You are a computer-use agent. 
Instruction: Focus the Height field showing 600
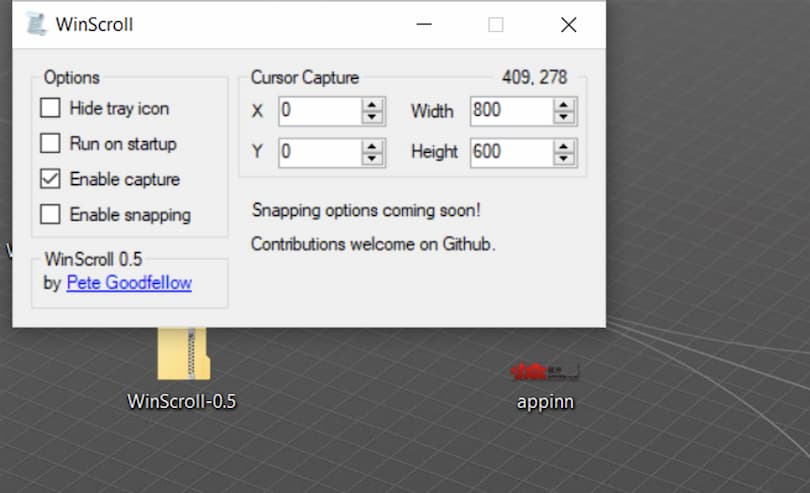tap(510, 152)
